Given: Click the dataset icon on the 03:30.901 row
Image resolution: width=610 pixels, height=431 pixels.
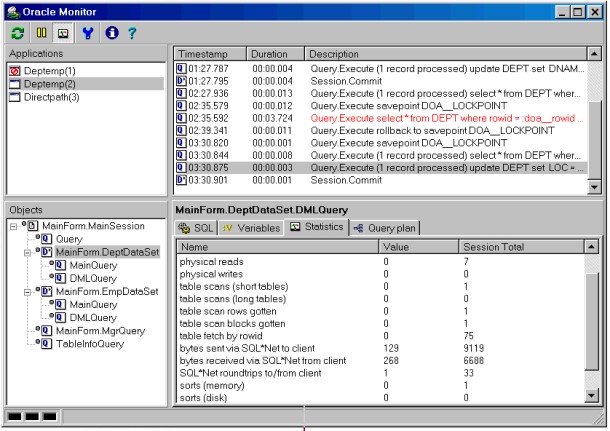Looking at the screenshot, I should click(181, 180).
